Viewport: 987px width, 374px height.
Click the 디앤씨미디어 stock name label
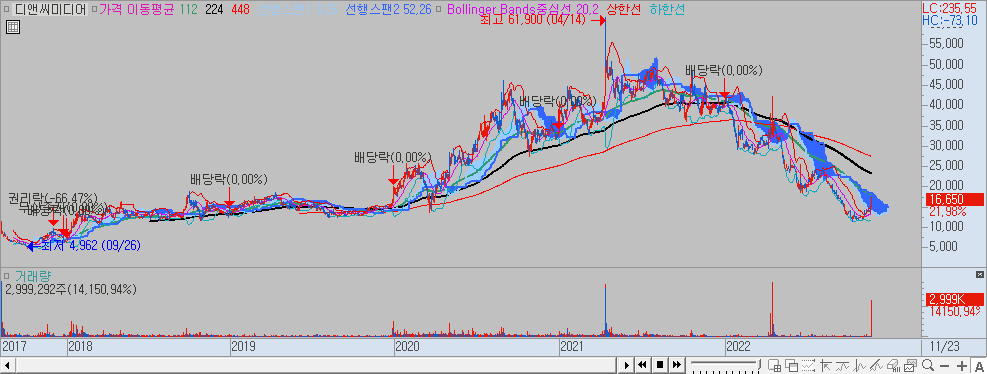(50, 9)
